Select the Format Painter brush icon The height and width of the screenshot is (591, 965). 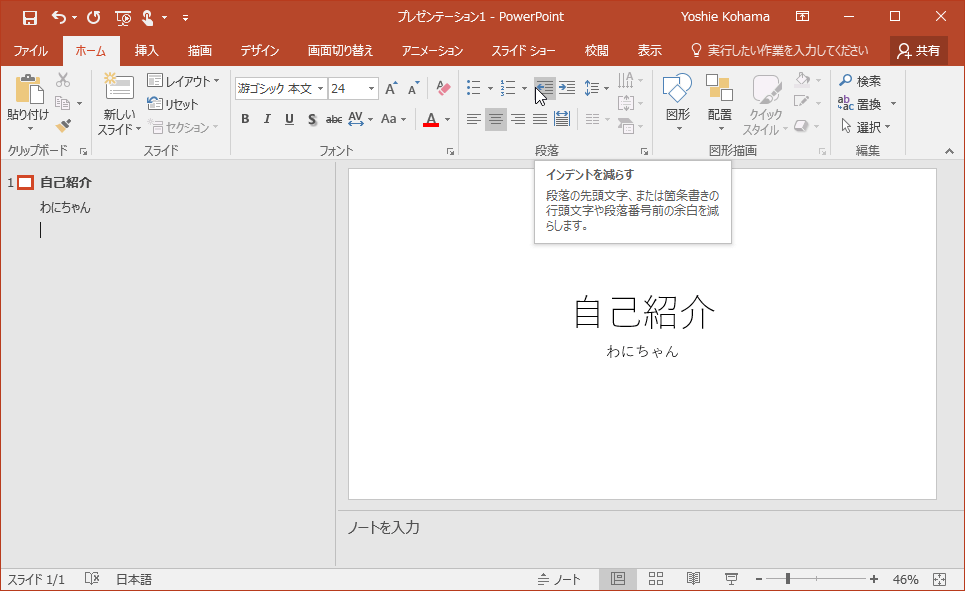64,125
